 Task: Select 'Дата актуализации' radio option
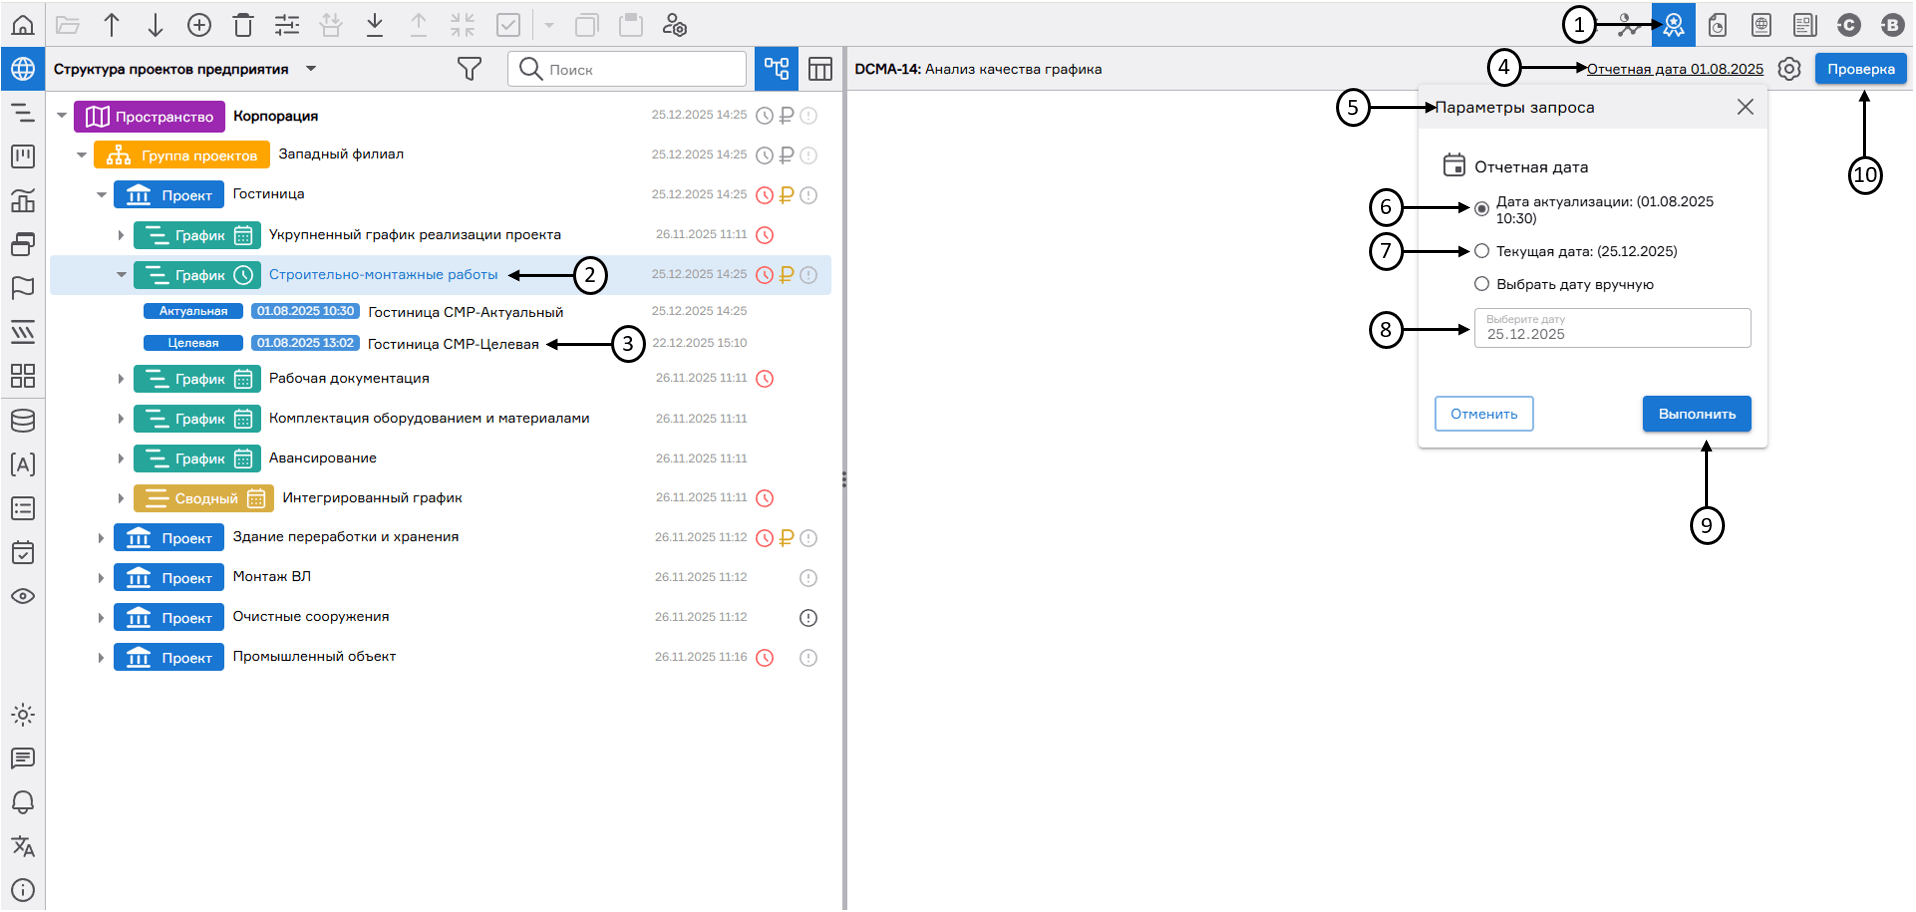[1482, 208]
